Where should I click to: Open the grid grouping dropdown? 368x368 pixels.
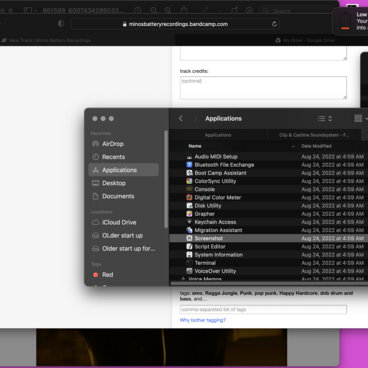pyautogui.click(x=360, y=118)
